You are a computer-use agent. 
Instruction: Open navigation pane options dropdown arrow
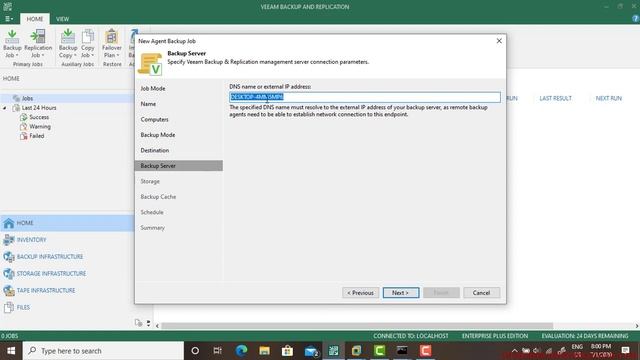pyautogui.click(x=148, y=323)
